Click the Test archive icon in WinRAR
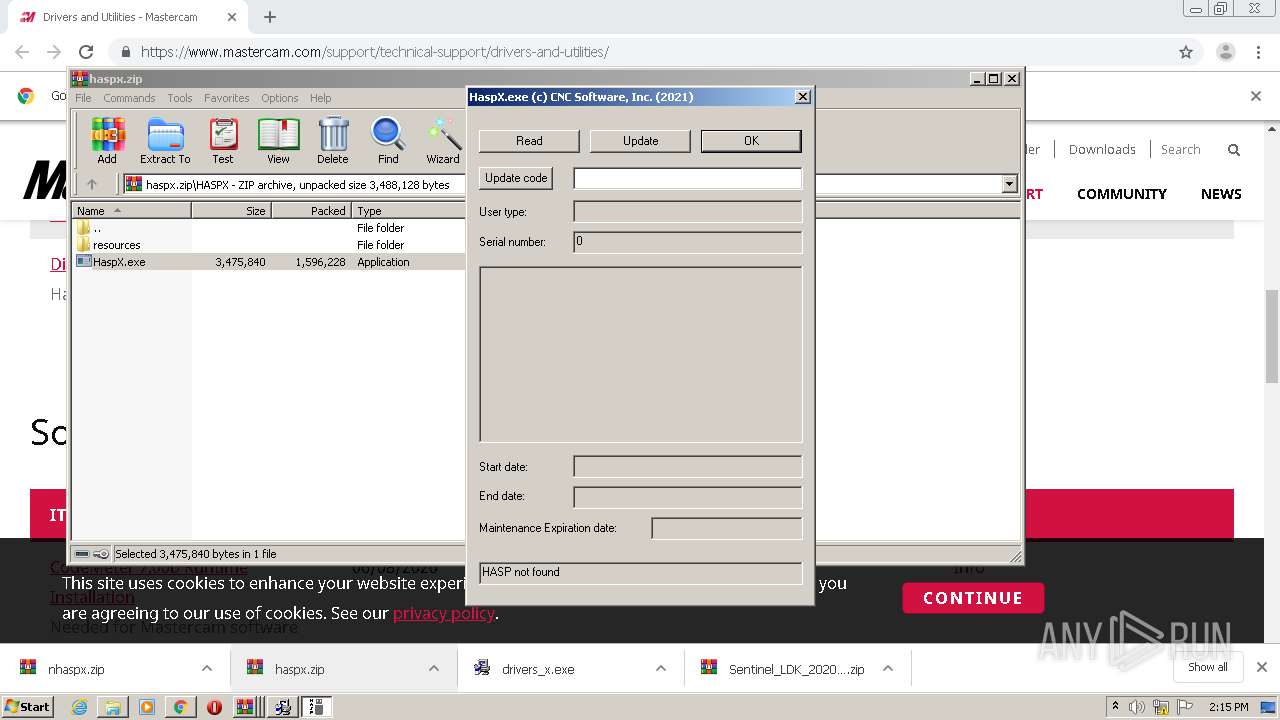 [x=223, y=140]
